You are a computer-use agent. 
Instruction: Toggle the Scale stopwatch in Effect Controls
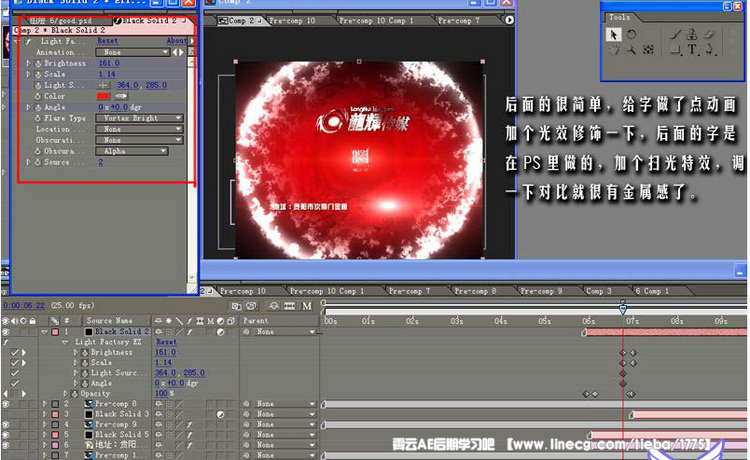tap(38, 74)
